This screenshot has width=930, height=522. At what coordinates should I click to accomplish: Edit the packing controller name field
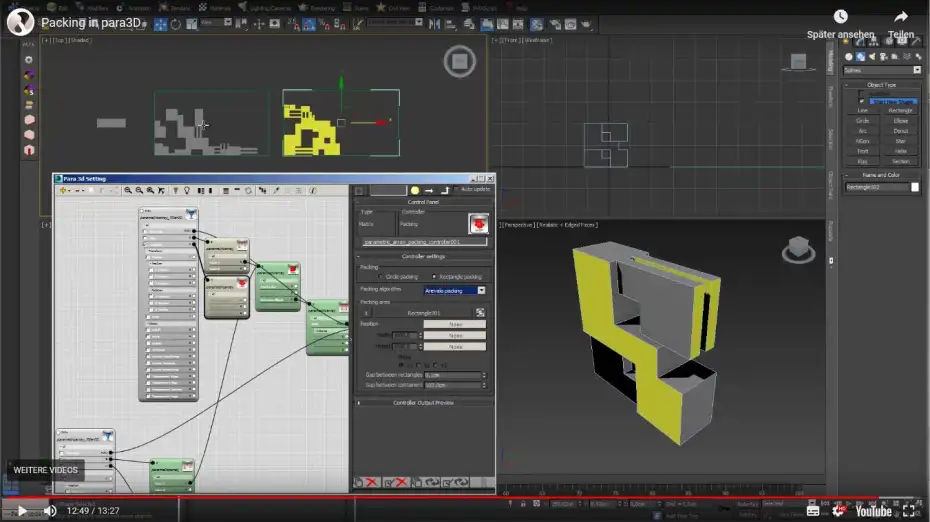pos(423,242)
